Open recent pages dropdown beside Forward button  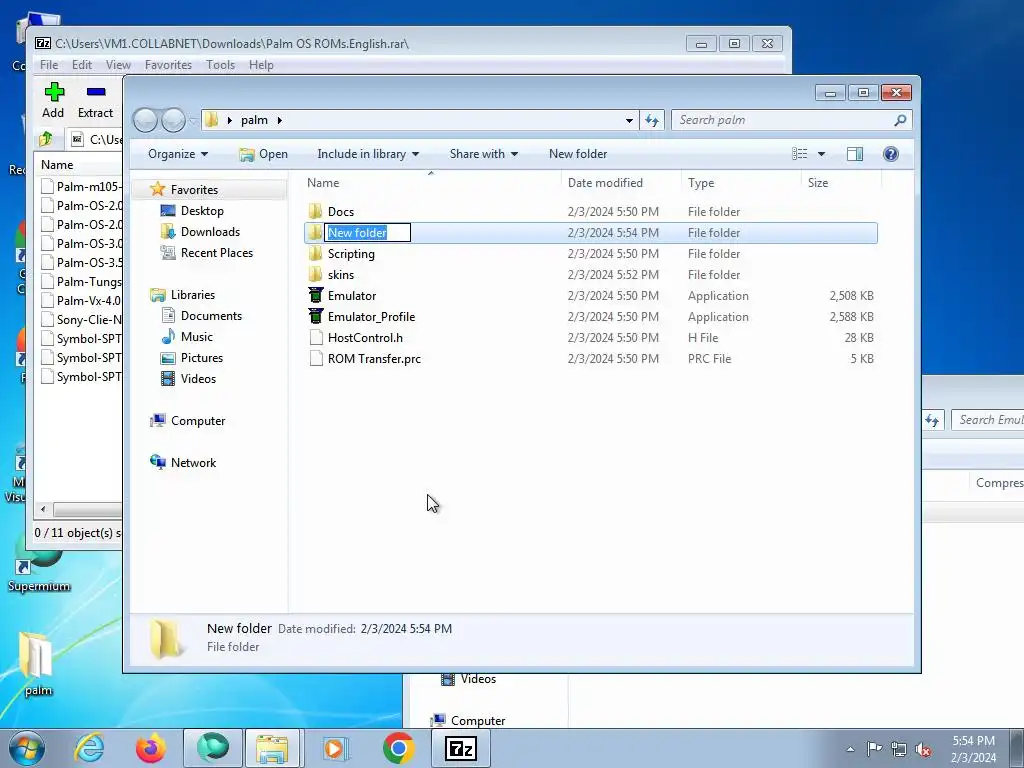pos(193,120)
